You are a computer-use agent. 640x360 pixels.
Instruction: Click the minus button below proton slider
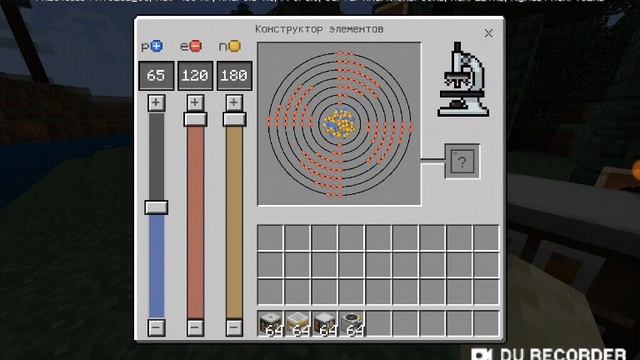tap(156, 327)
